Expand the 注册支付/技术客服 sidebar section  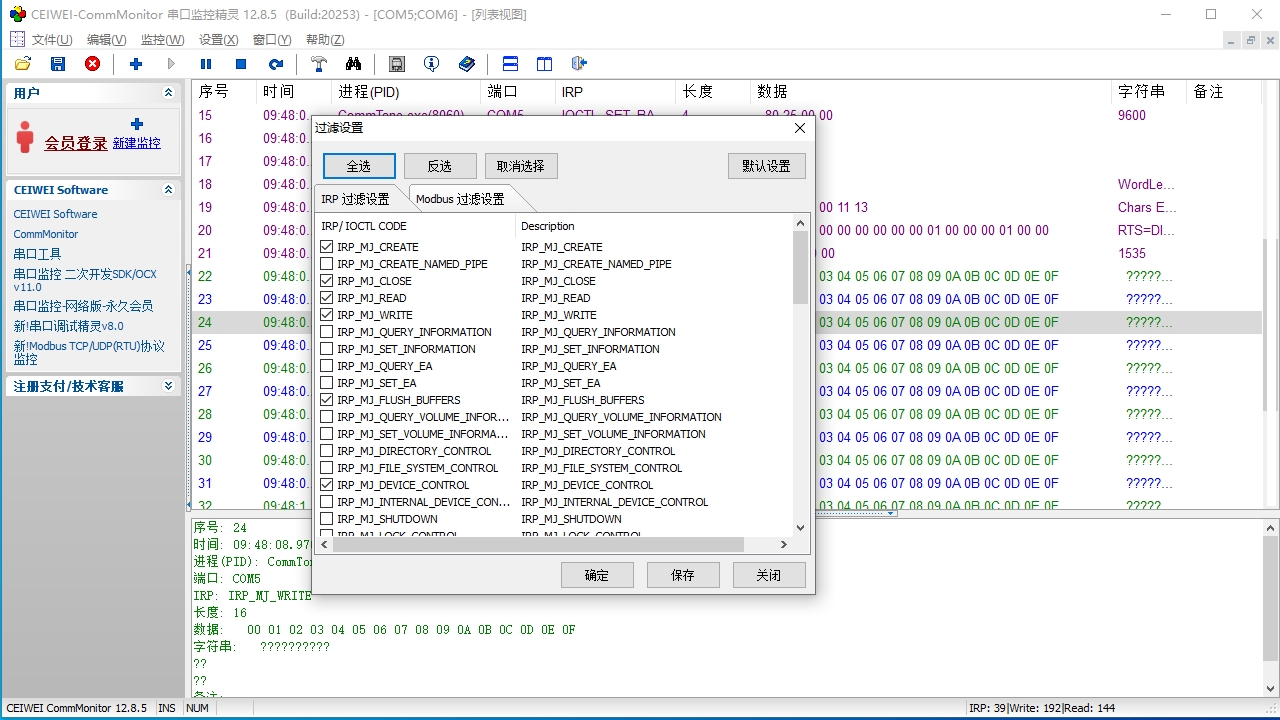point(168,386)
